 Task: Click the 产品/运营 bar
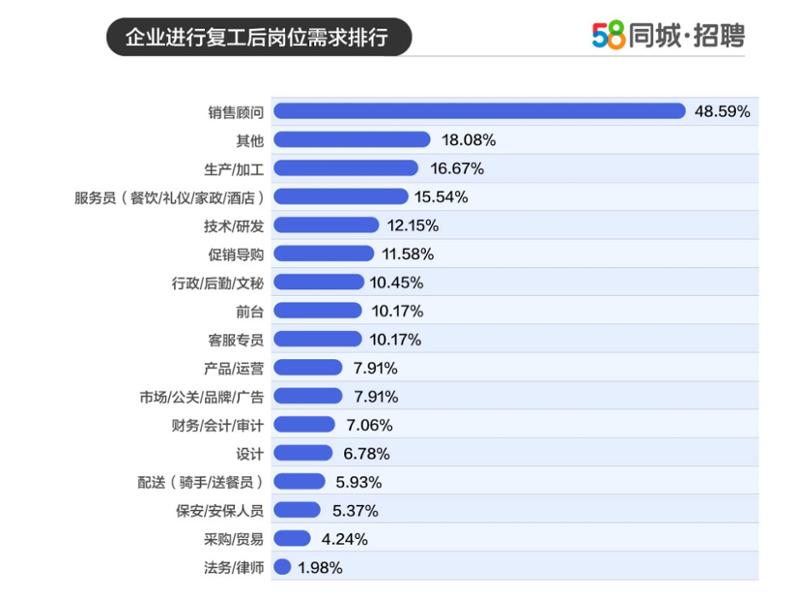point(307,367)
